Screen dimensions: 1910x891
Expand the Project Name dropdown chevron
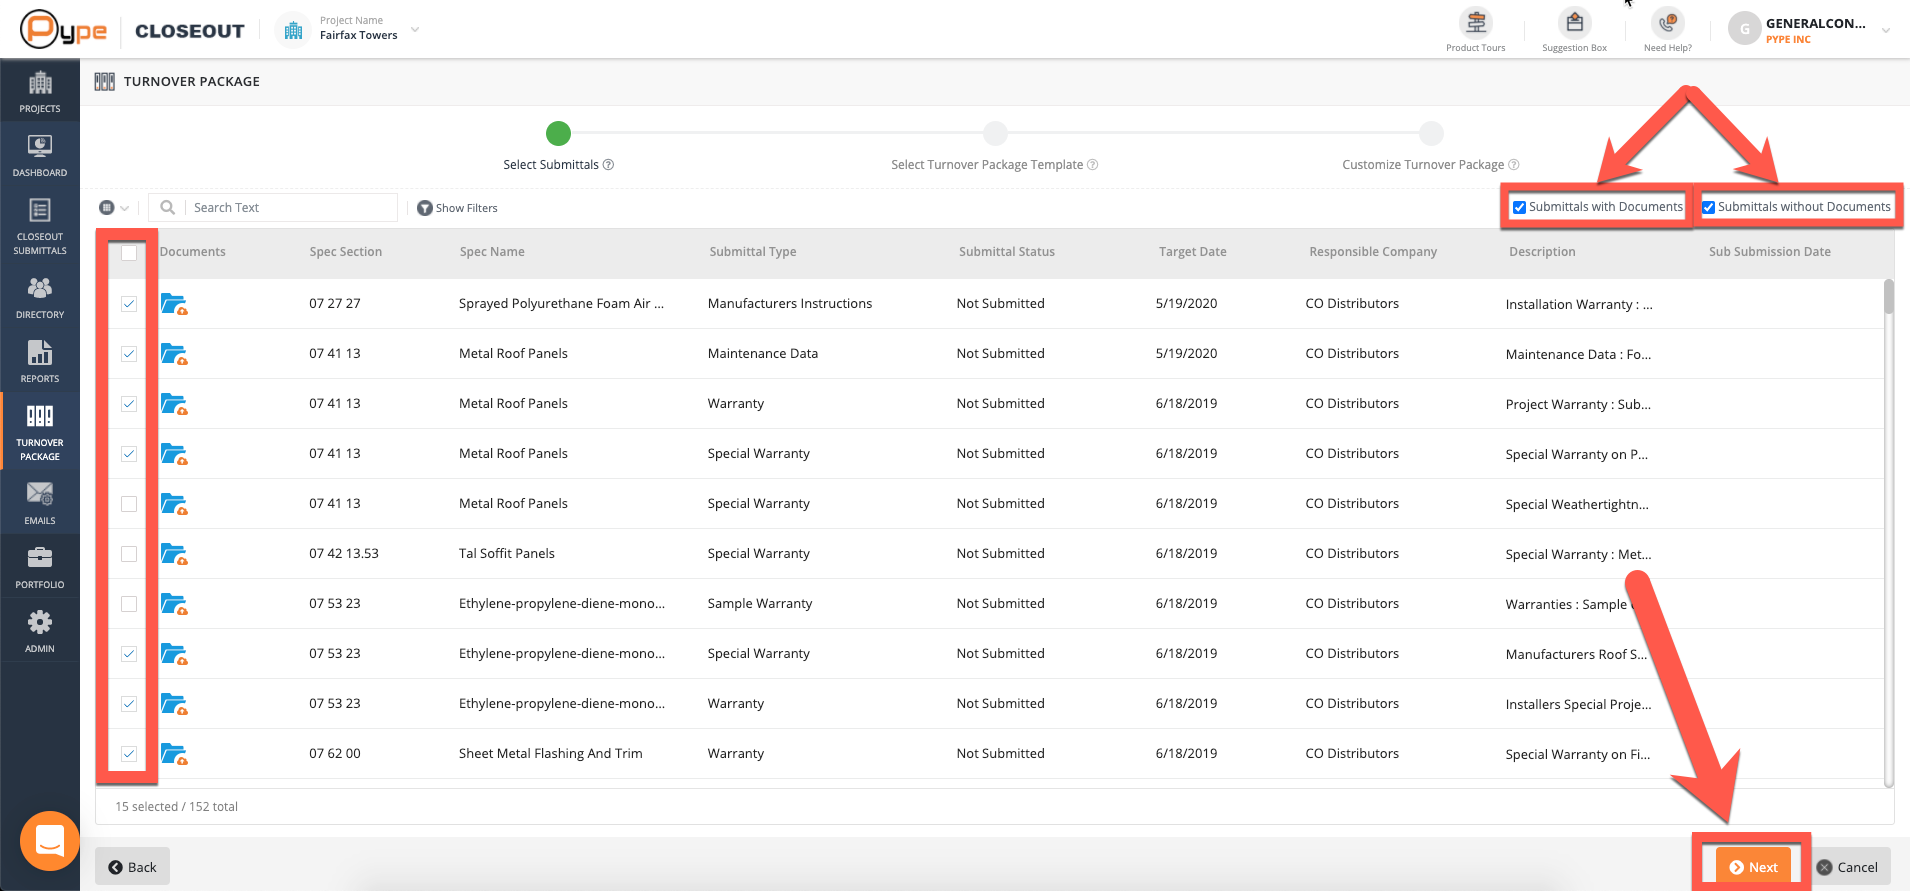click(x=415, y=30)
